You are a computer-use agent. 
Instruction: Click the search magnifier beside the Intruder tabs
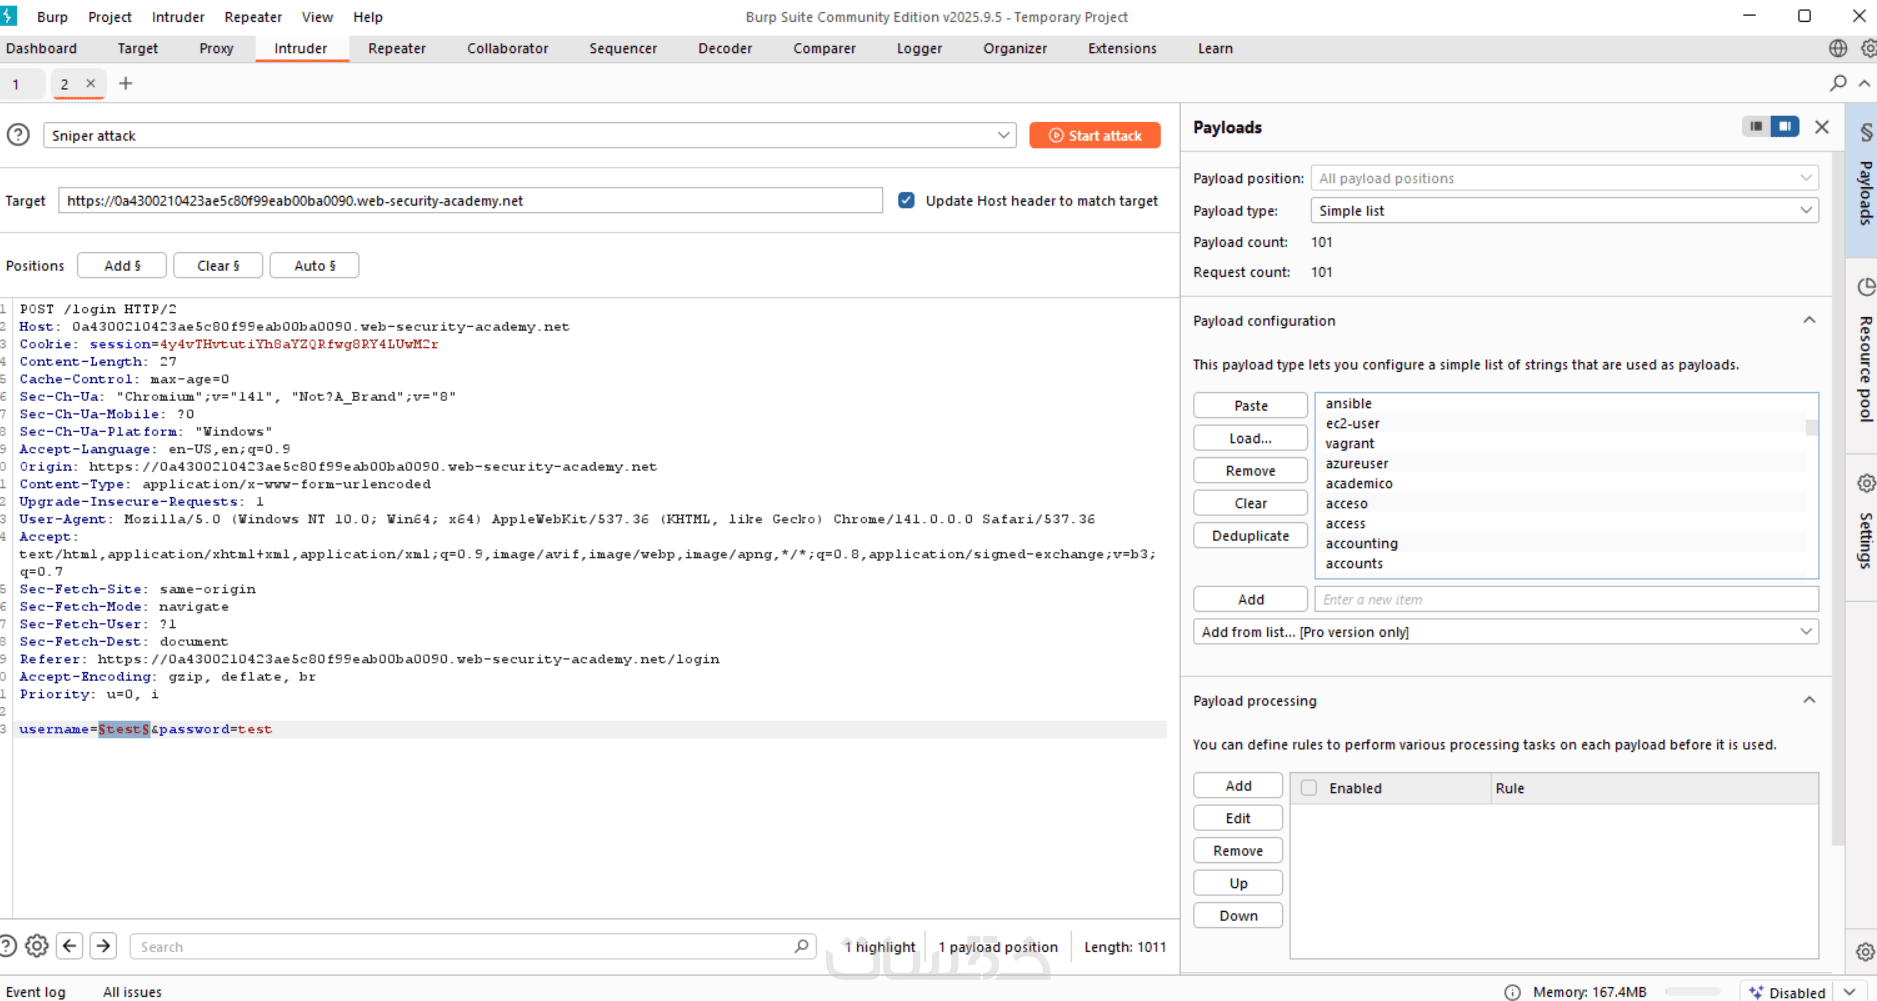pyautogui.click(x=1838, y=83)
